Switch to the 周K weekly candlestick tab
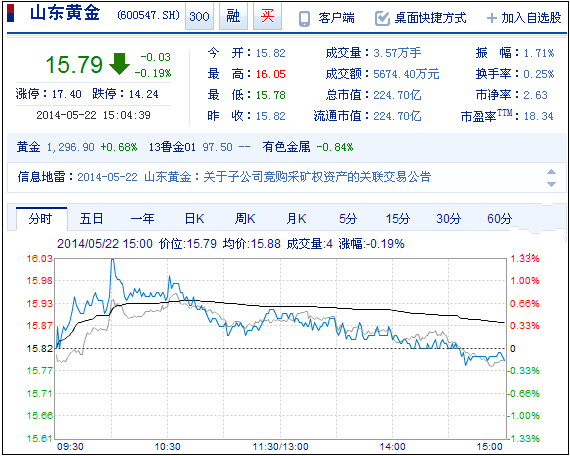 (x=245, y=219)
